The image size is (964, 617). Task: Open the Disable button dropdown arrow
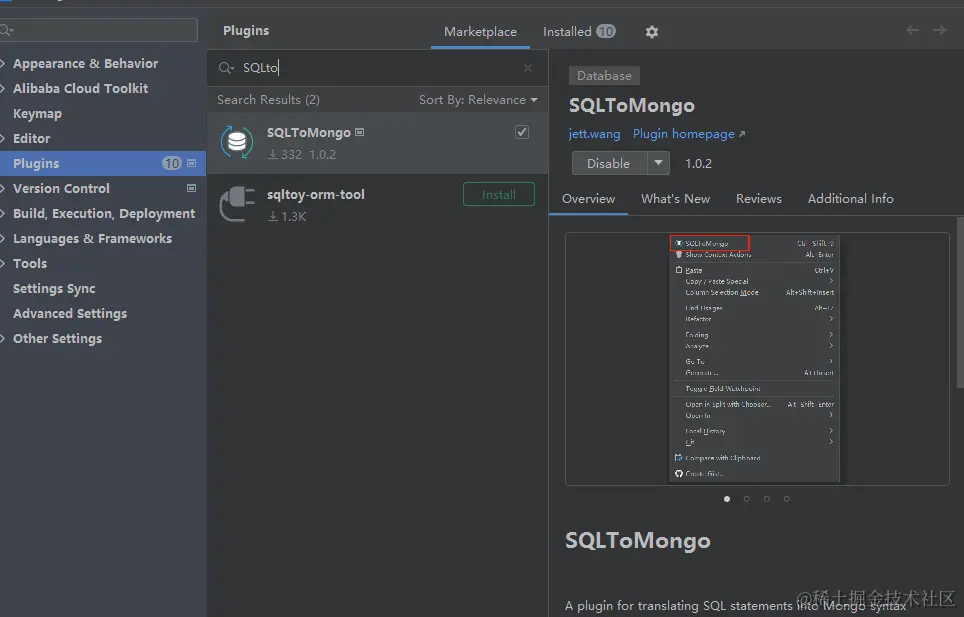pos(658,163)
